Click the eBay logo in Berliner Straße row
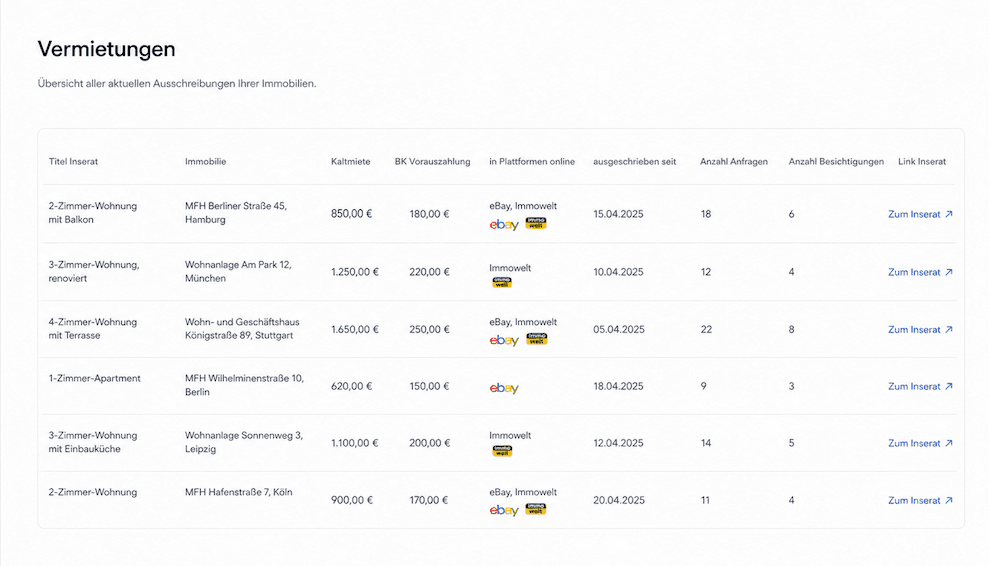The width and height of the screenshot is (989, 566). [504, 225]
